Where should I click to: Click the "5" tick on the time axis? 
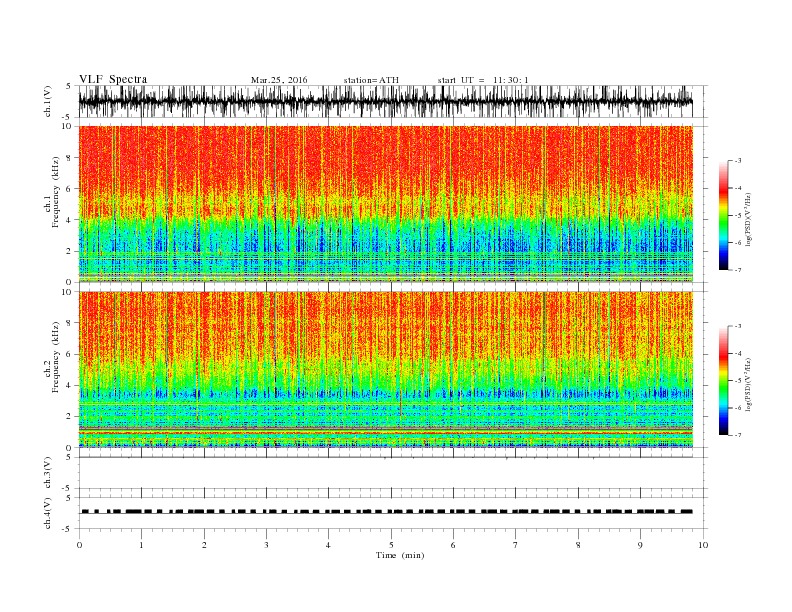[x=391, y=545]
